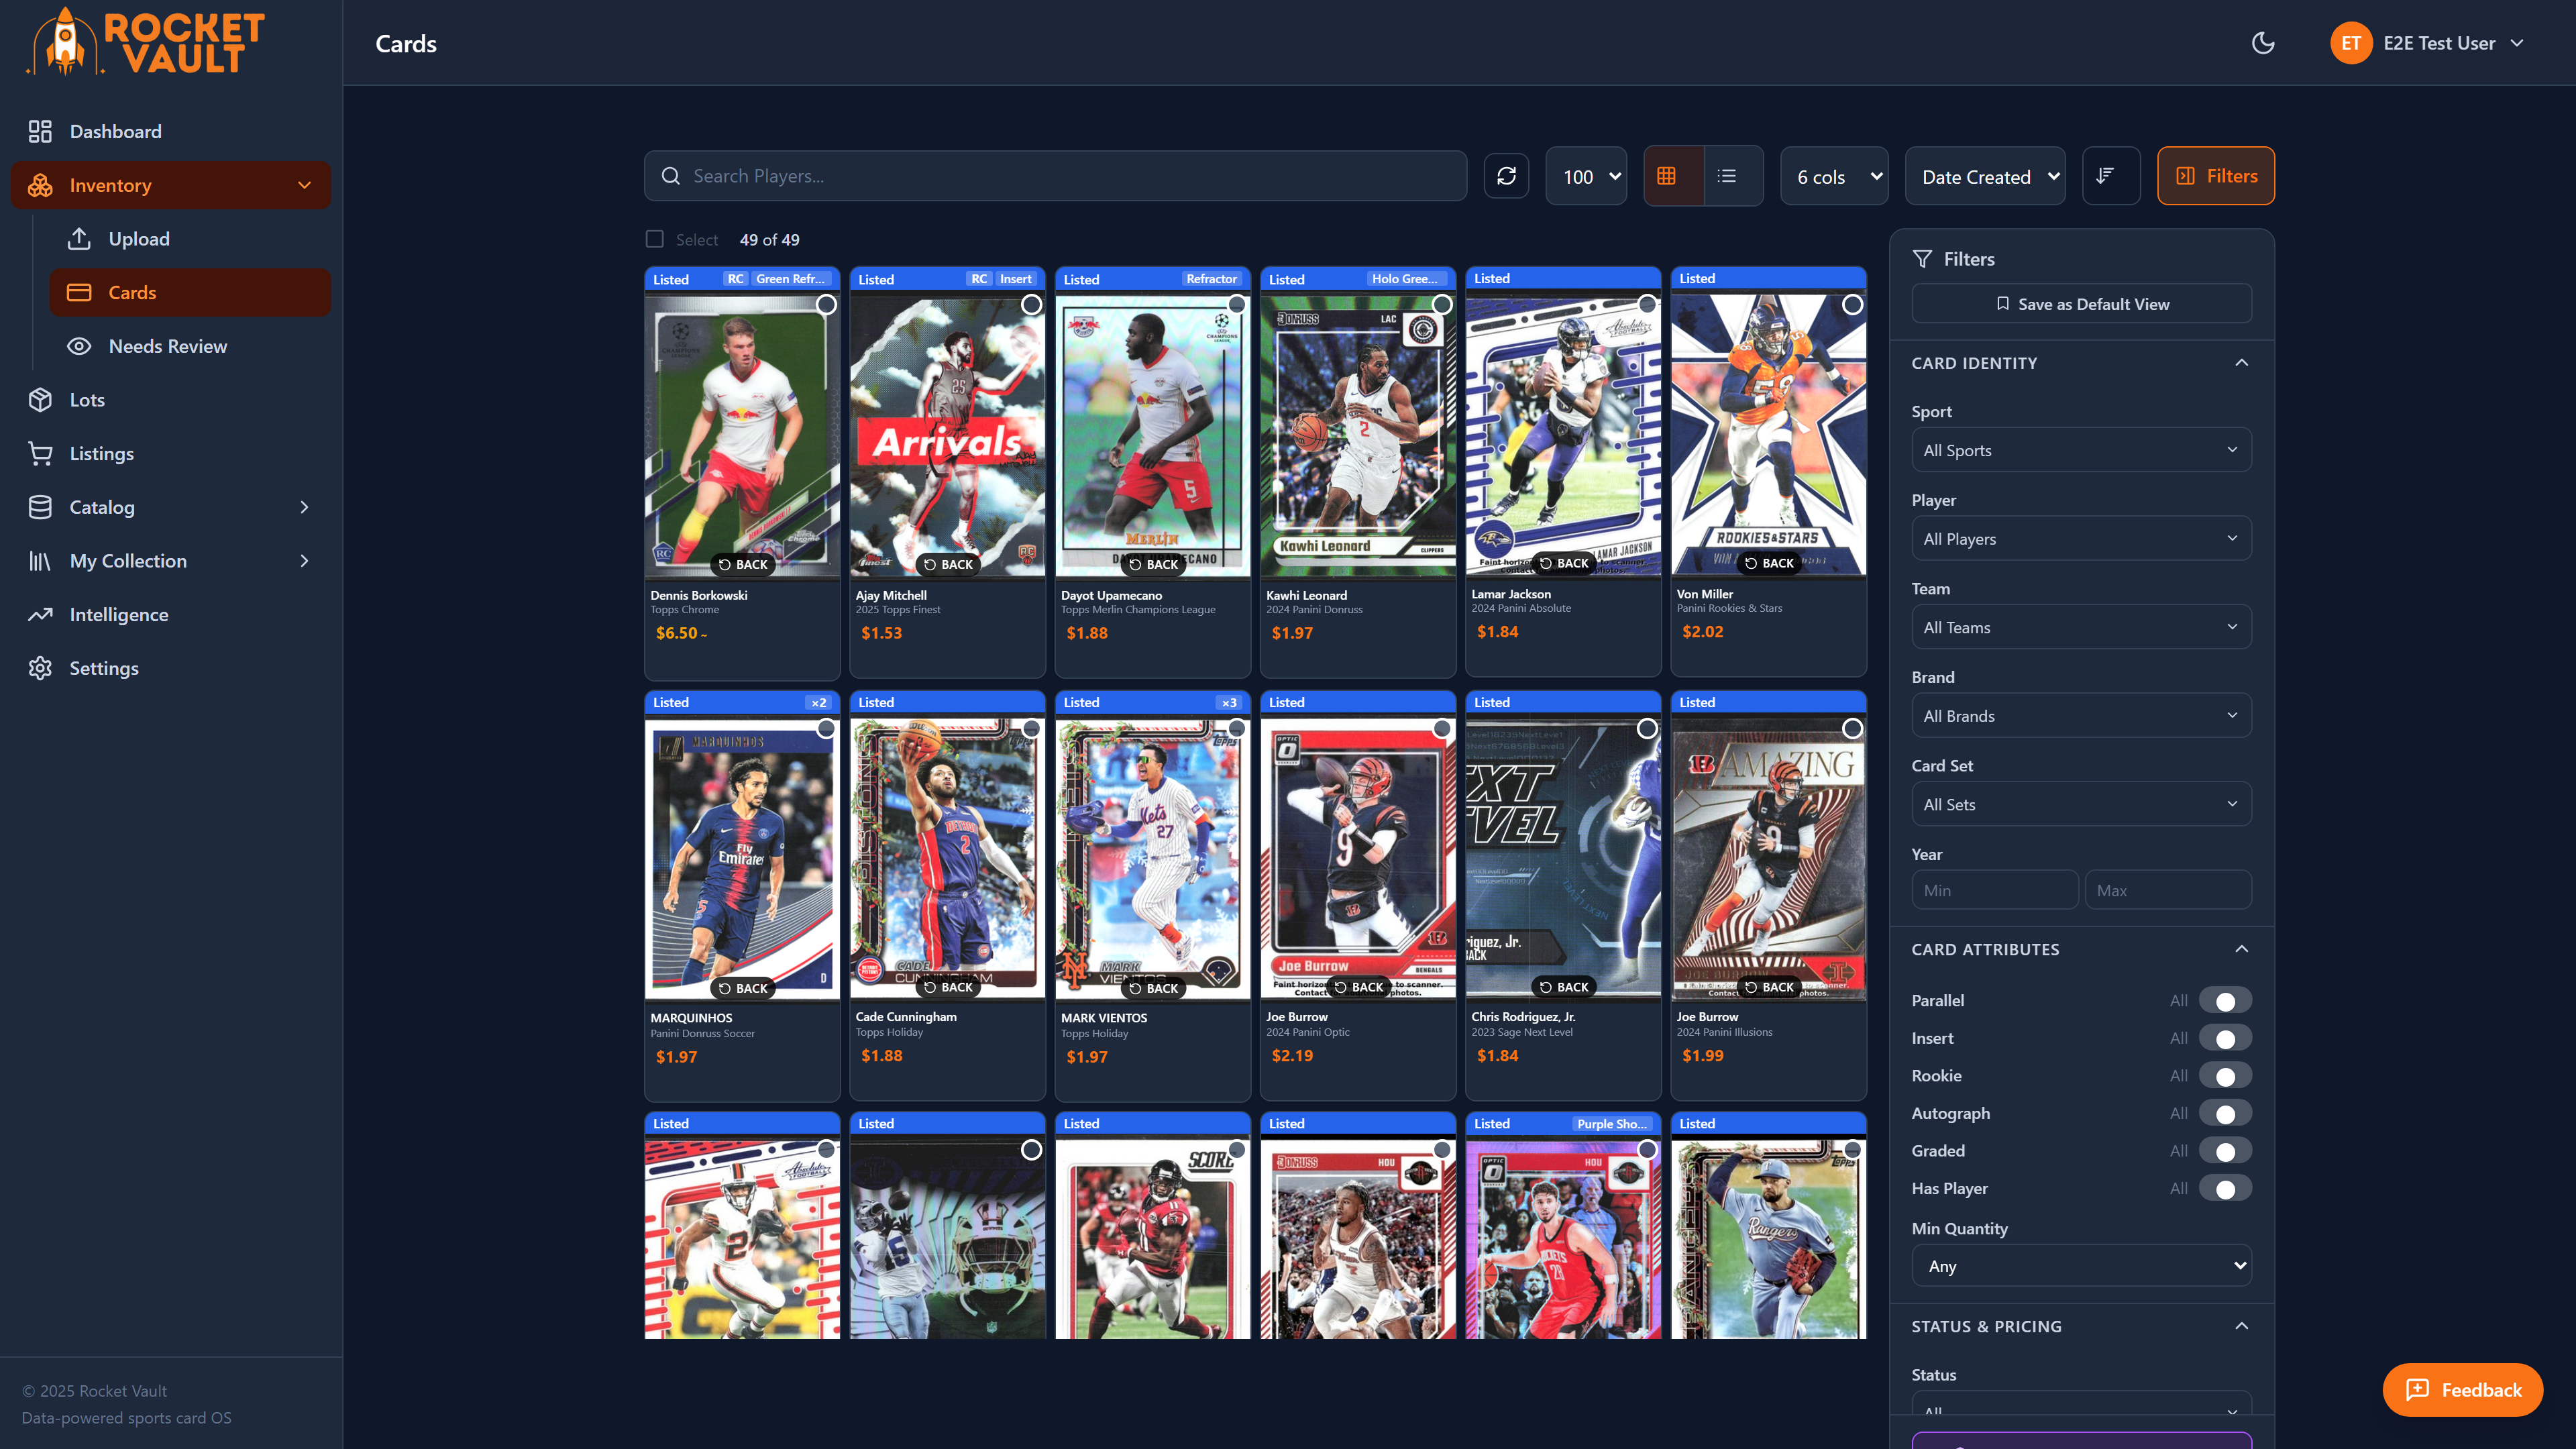Go to the Listings page

(x=103, y=453)
